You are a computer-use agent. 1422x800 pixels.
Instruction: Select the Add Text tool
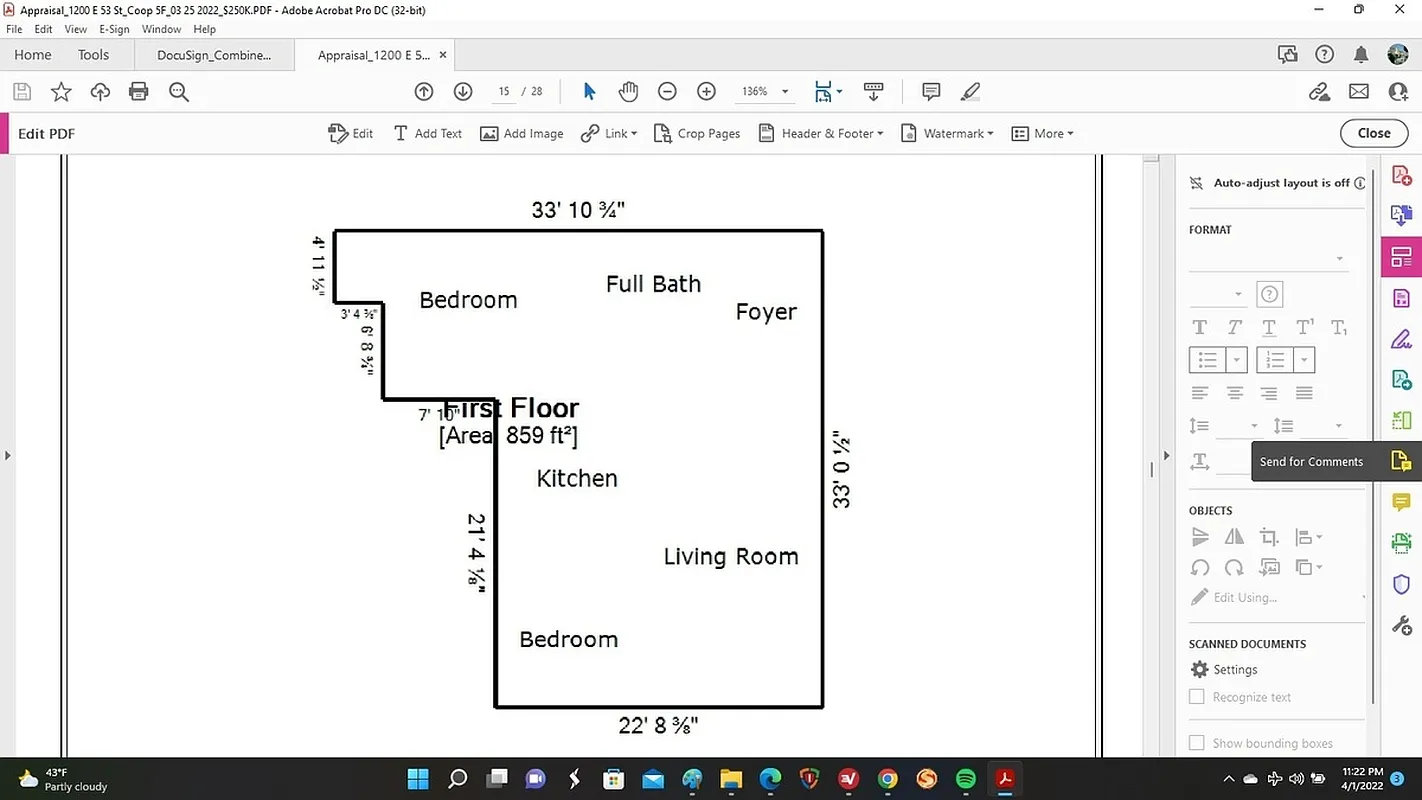click(427, 132)
